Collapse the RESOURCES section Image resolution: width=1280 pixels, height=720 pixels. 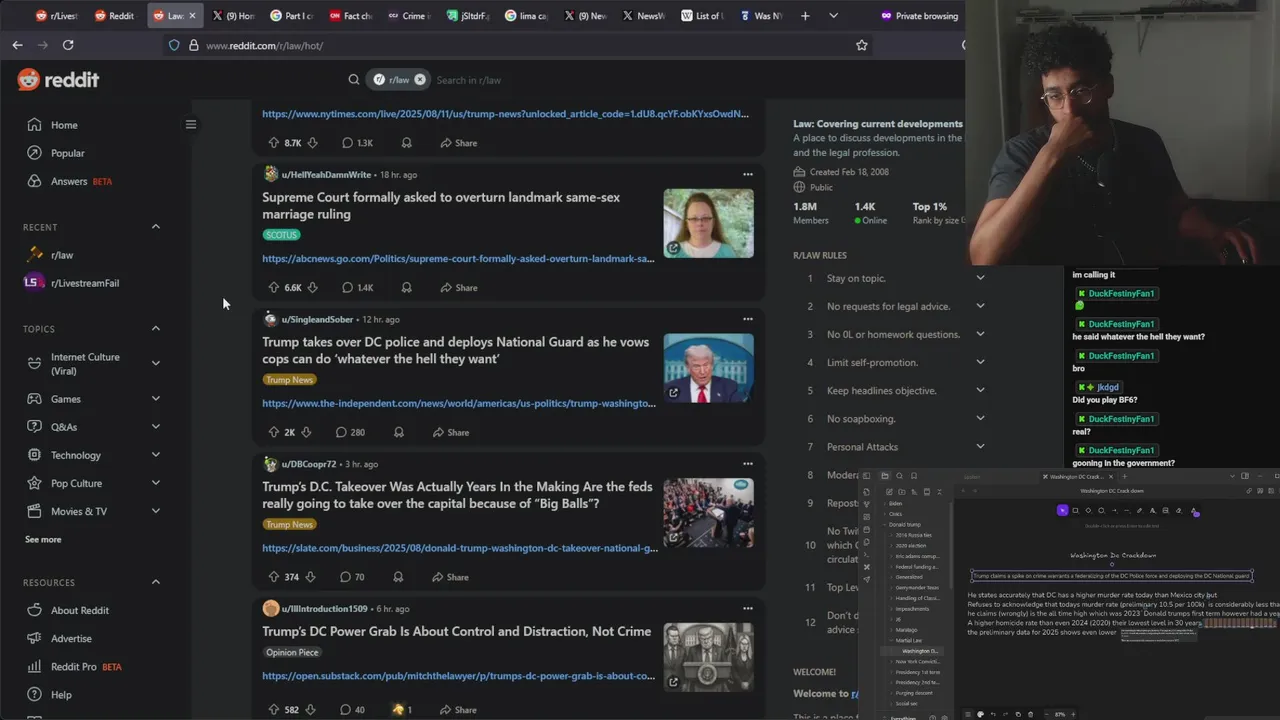coord(155,582)
